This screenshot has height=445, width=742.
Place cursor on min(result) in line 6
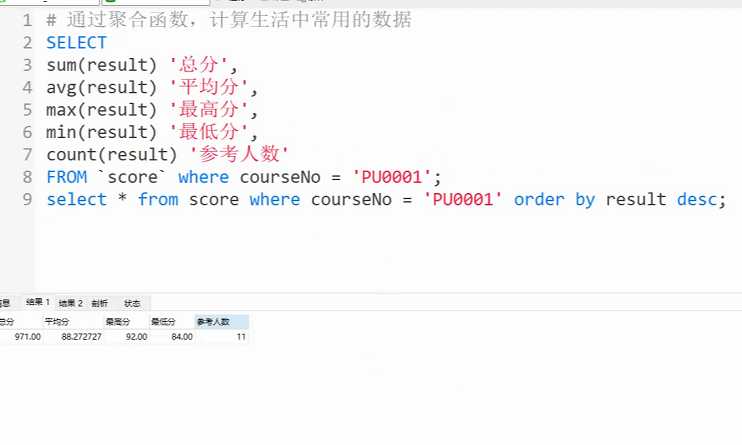click(x=101, y=132)
